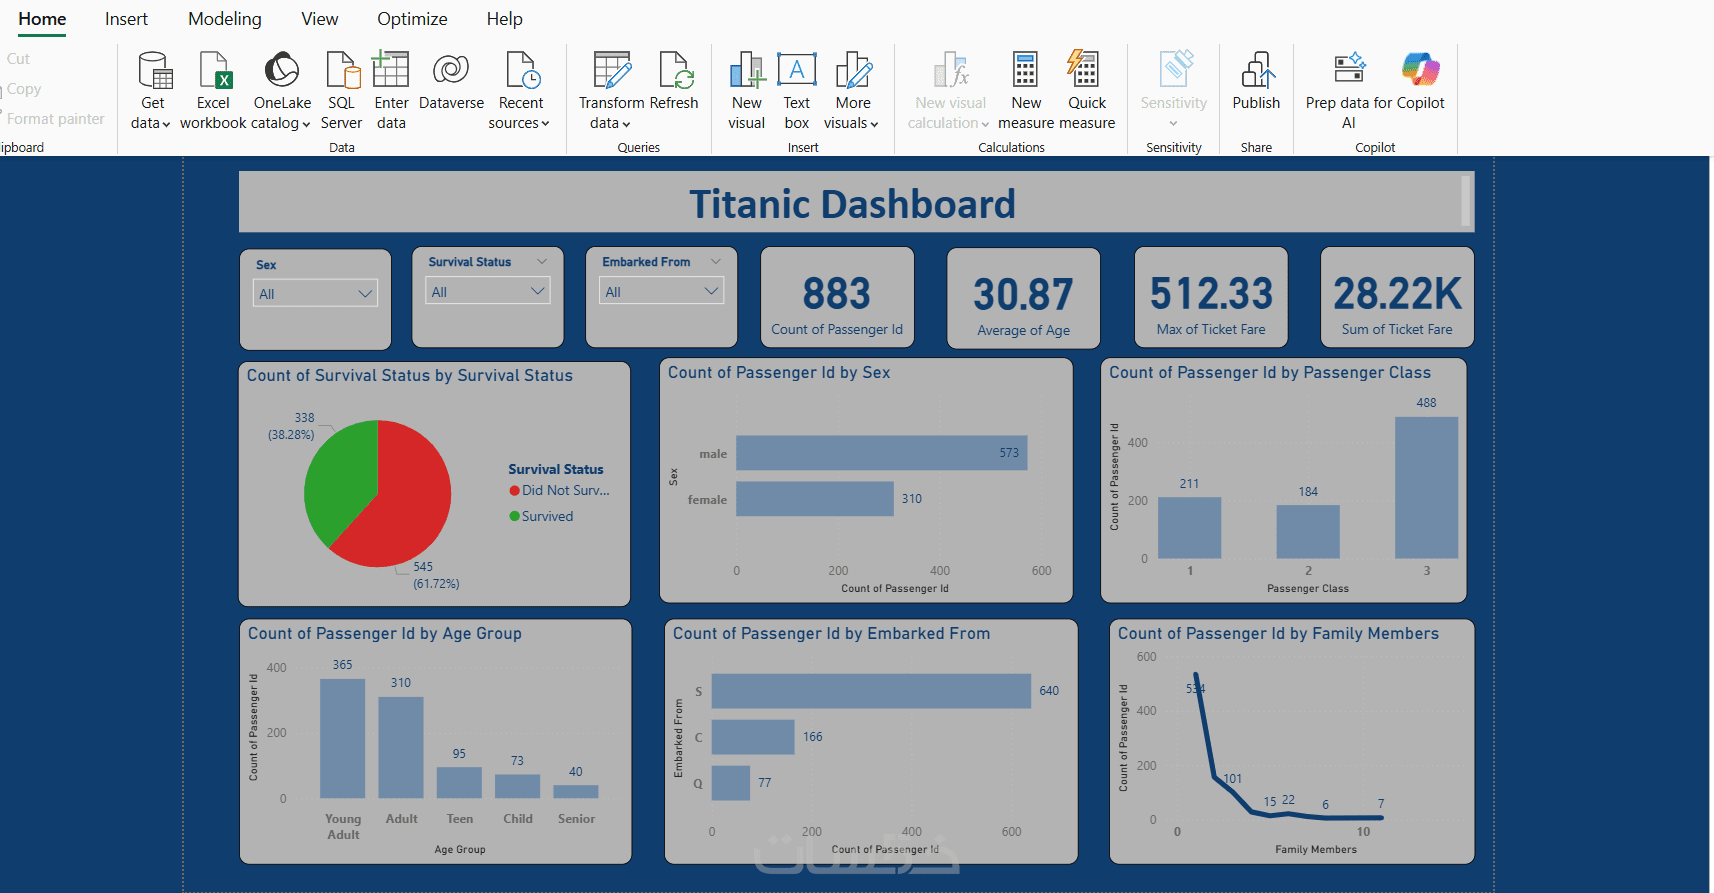Screen dimensions: 1714x893
Task: Select the Senior age group column
Action: pos(576,792)
